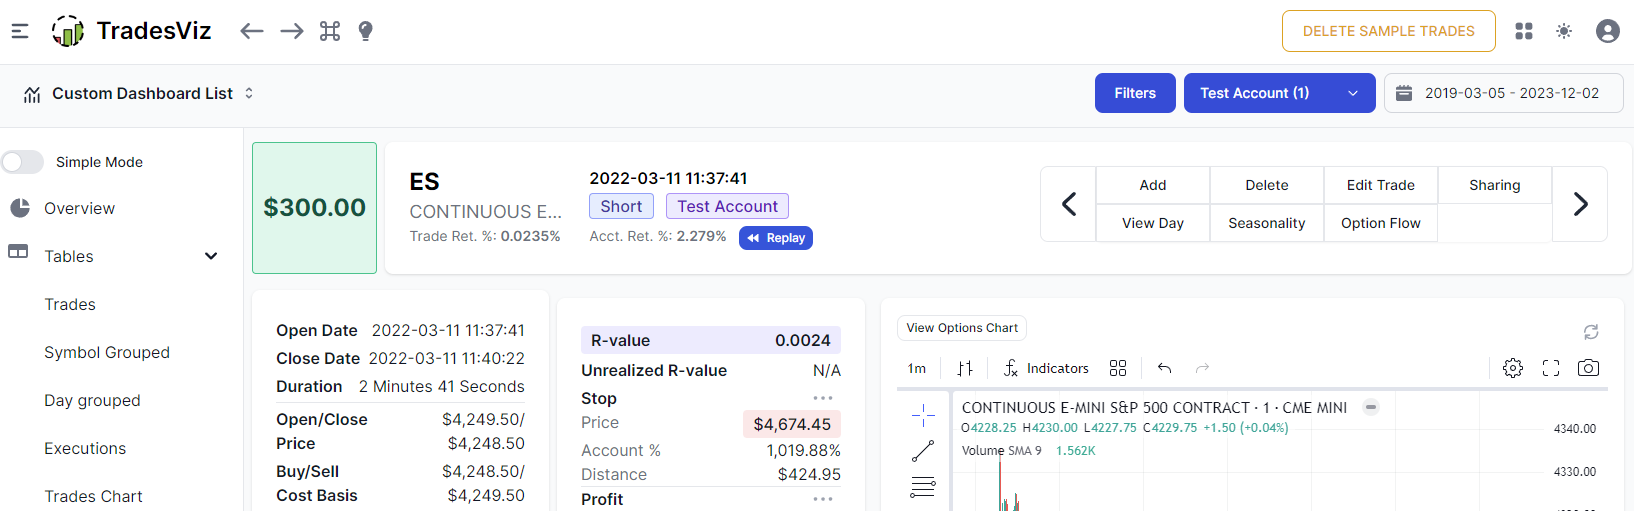Click the Replay button
This screenshot has height=511, width=1634.
pos(776,238)
